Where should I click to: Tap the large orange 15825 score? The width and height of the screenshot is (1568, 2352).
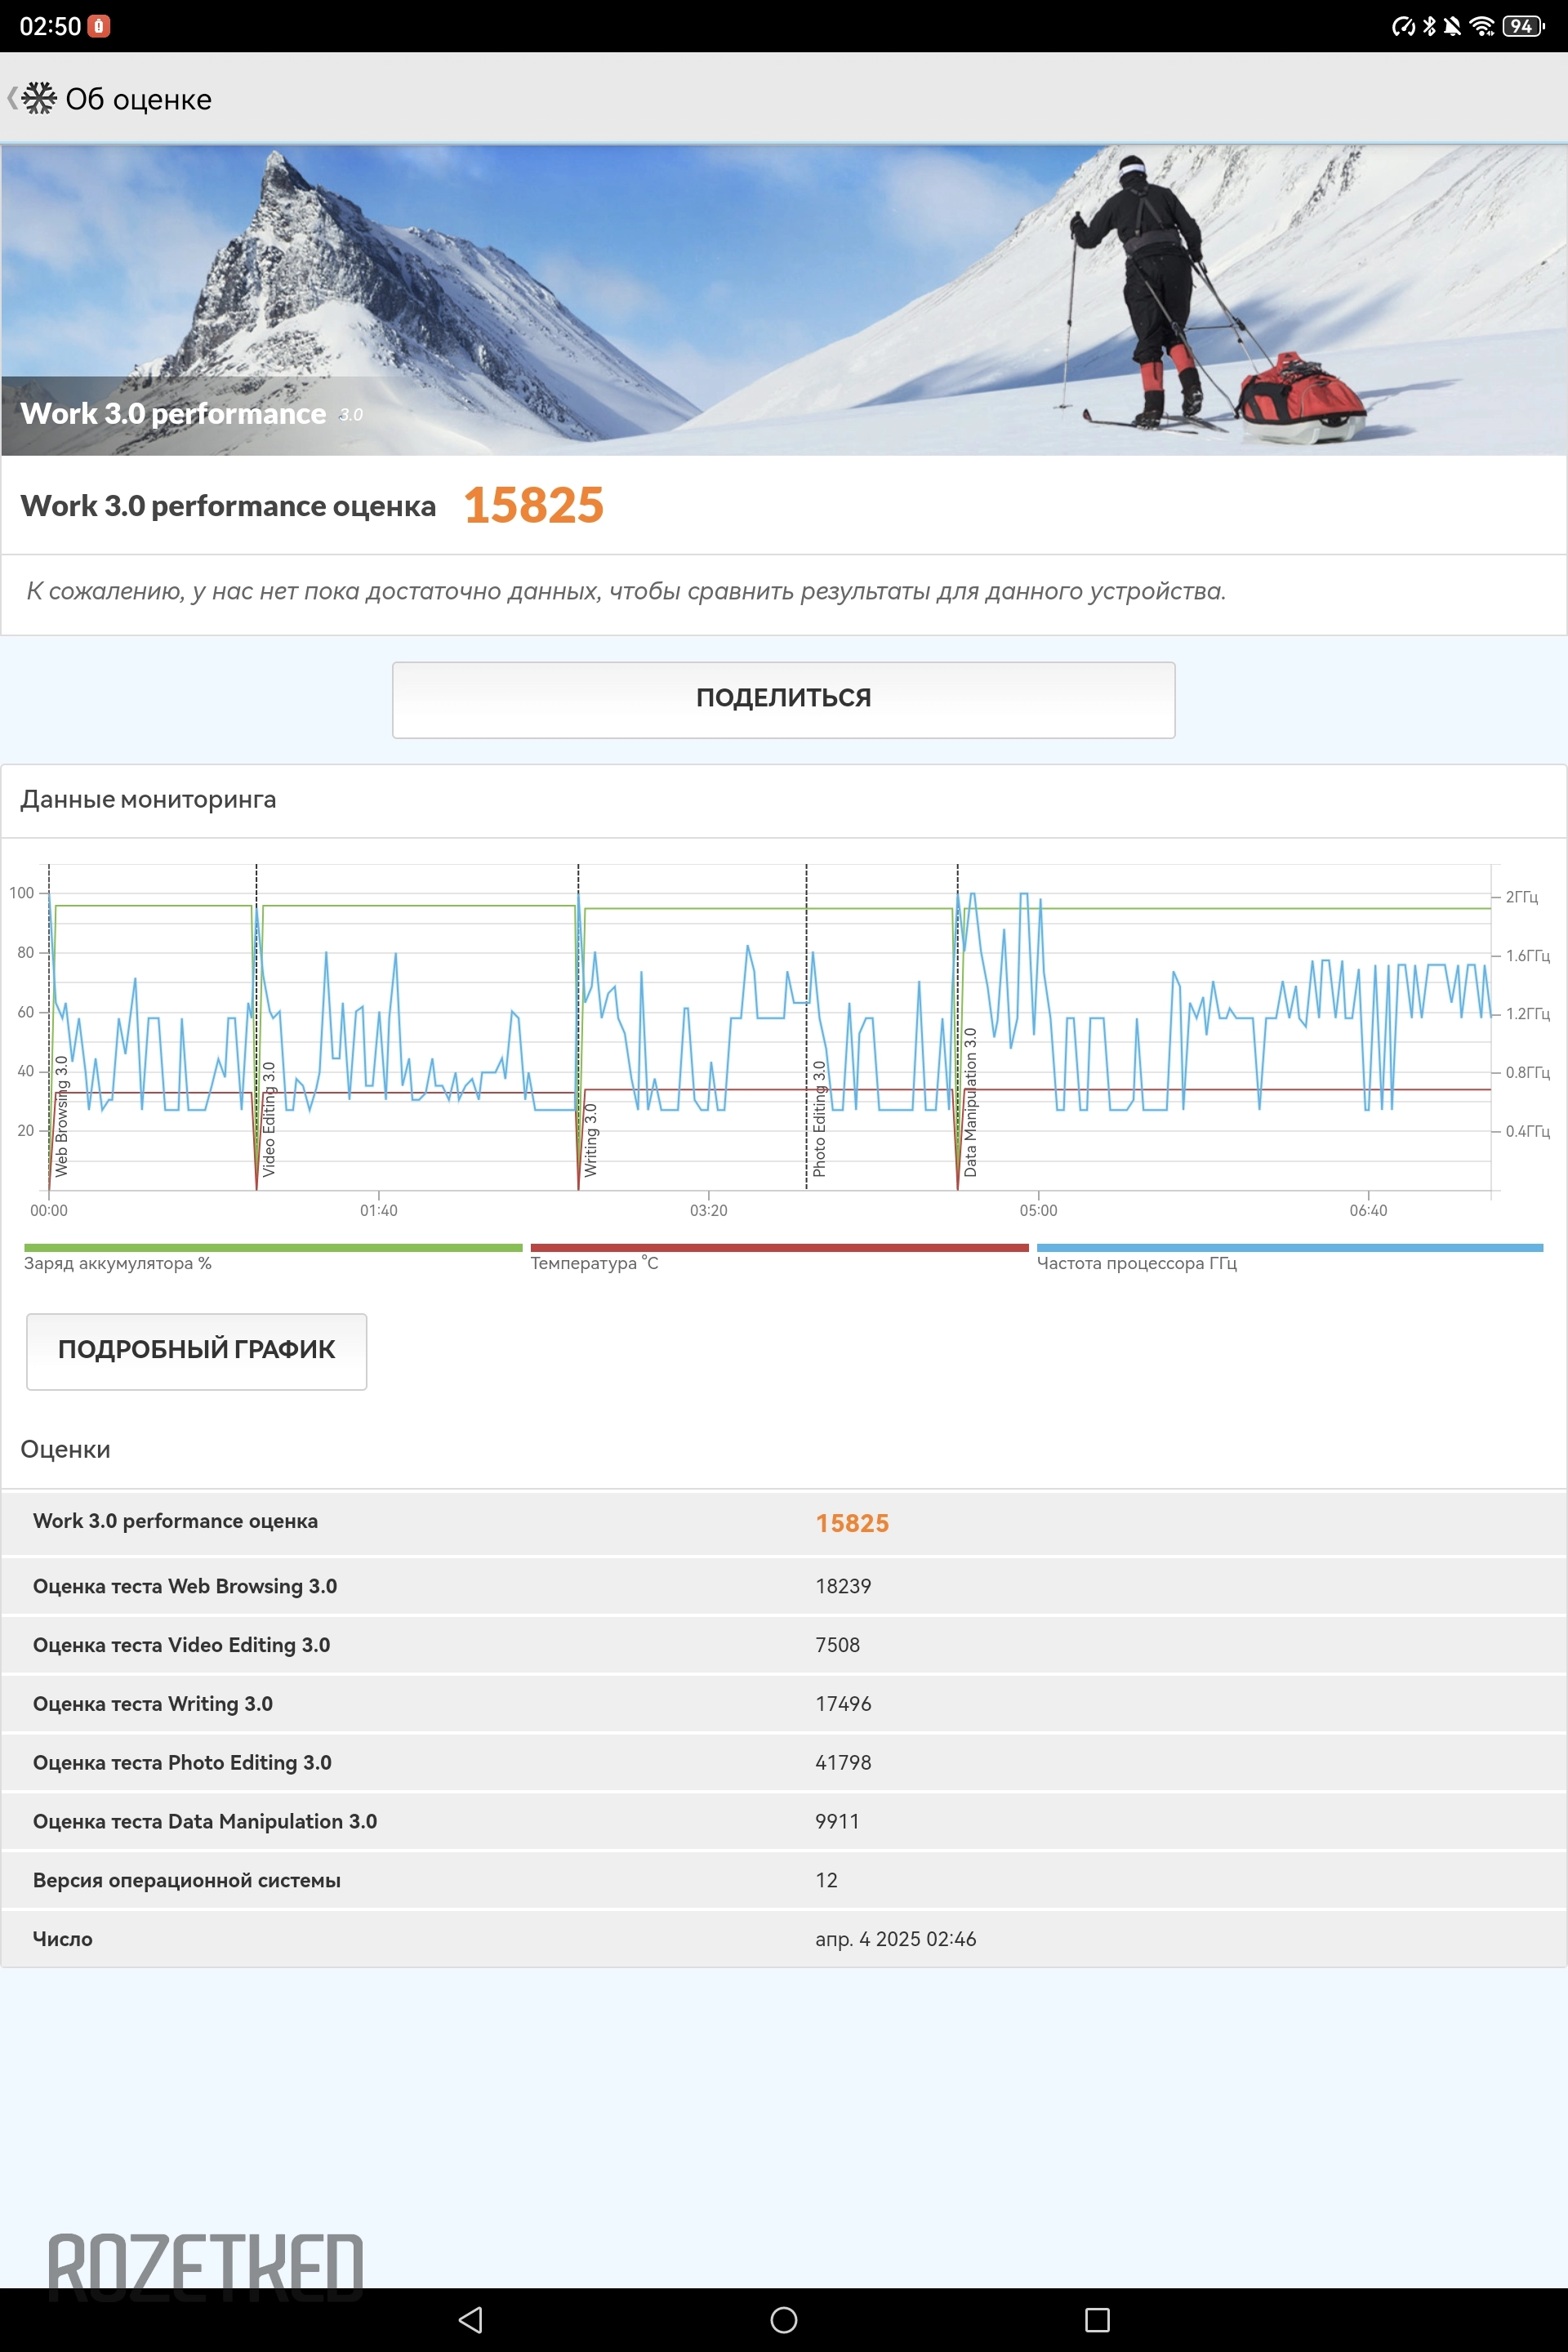coord(533,505)
